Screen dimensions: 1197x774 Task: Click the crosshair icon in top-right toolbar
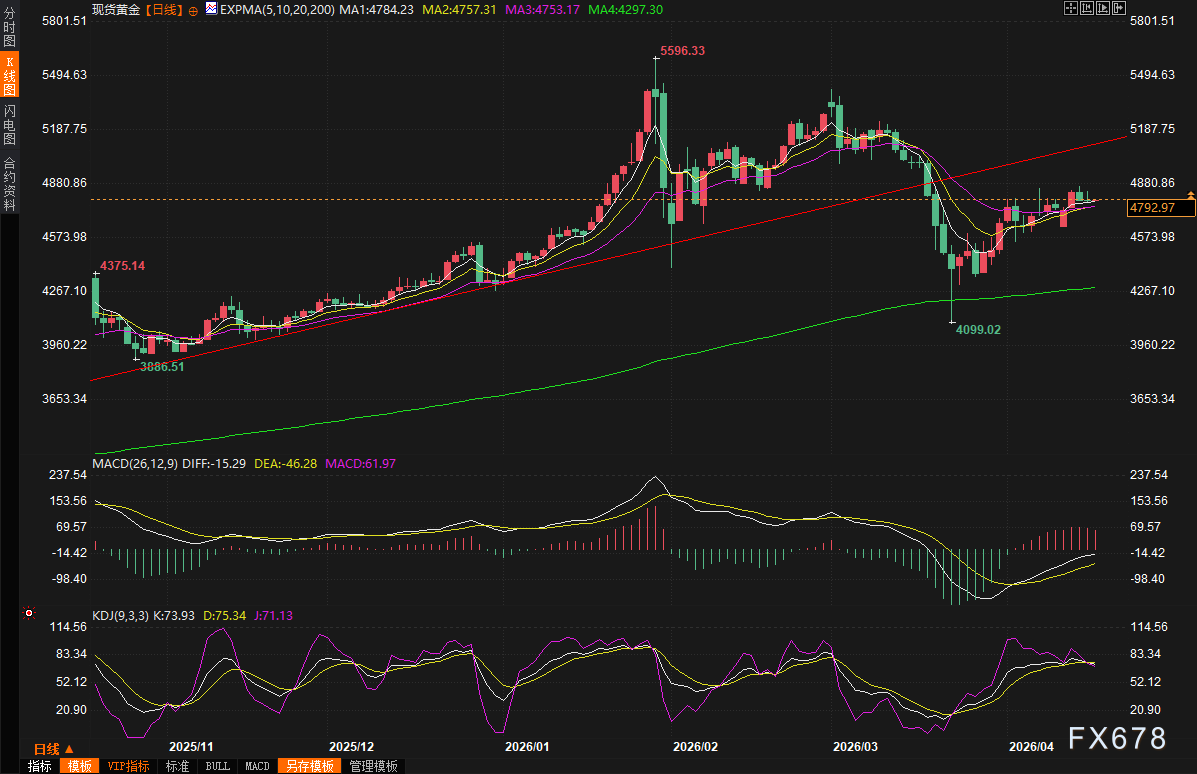pyautogui.click(x=1070, y=8)
